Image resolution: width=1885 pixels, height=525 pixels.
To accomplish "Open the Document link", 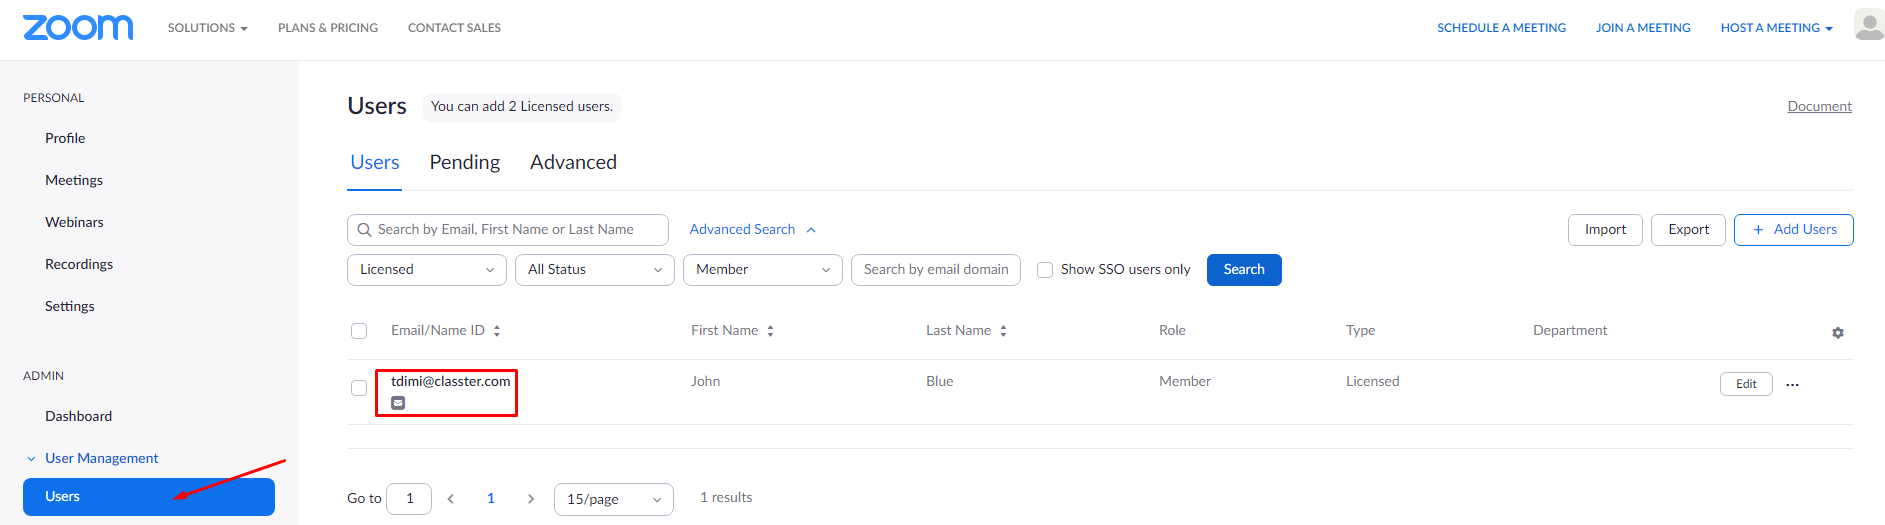I will 1820,106.
